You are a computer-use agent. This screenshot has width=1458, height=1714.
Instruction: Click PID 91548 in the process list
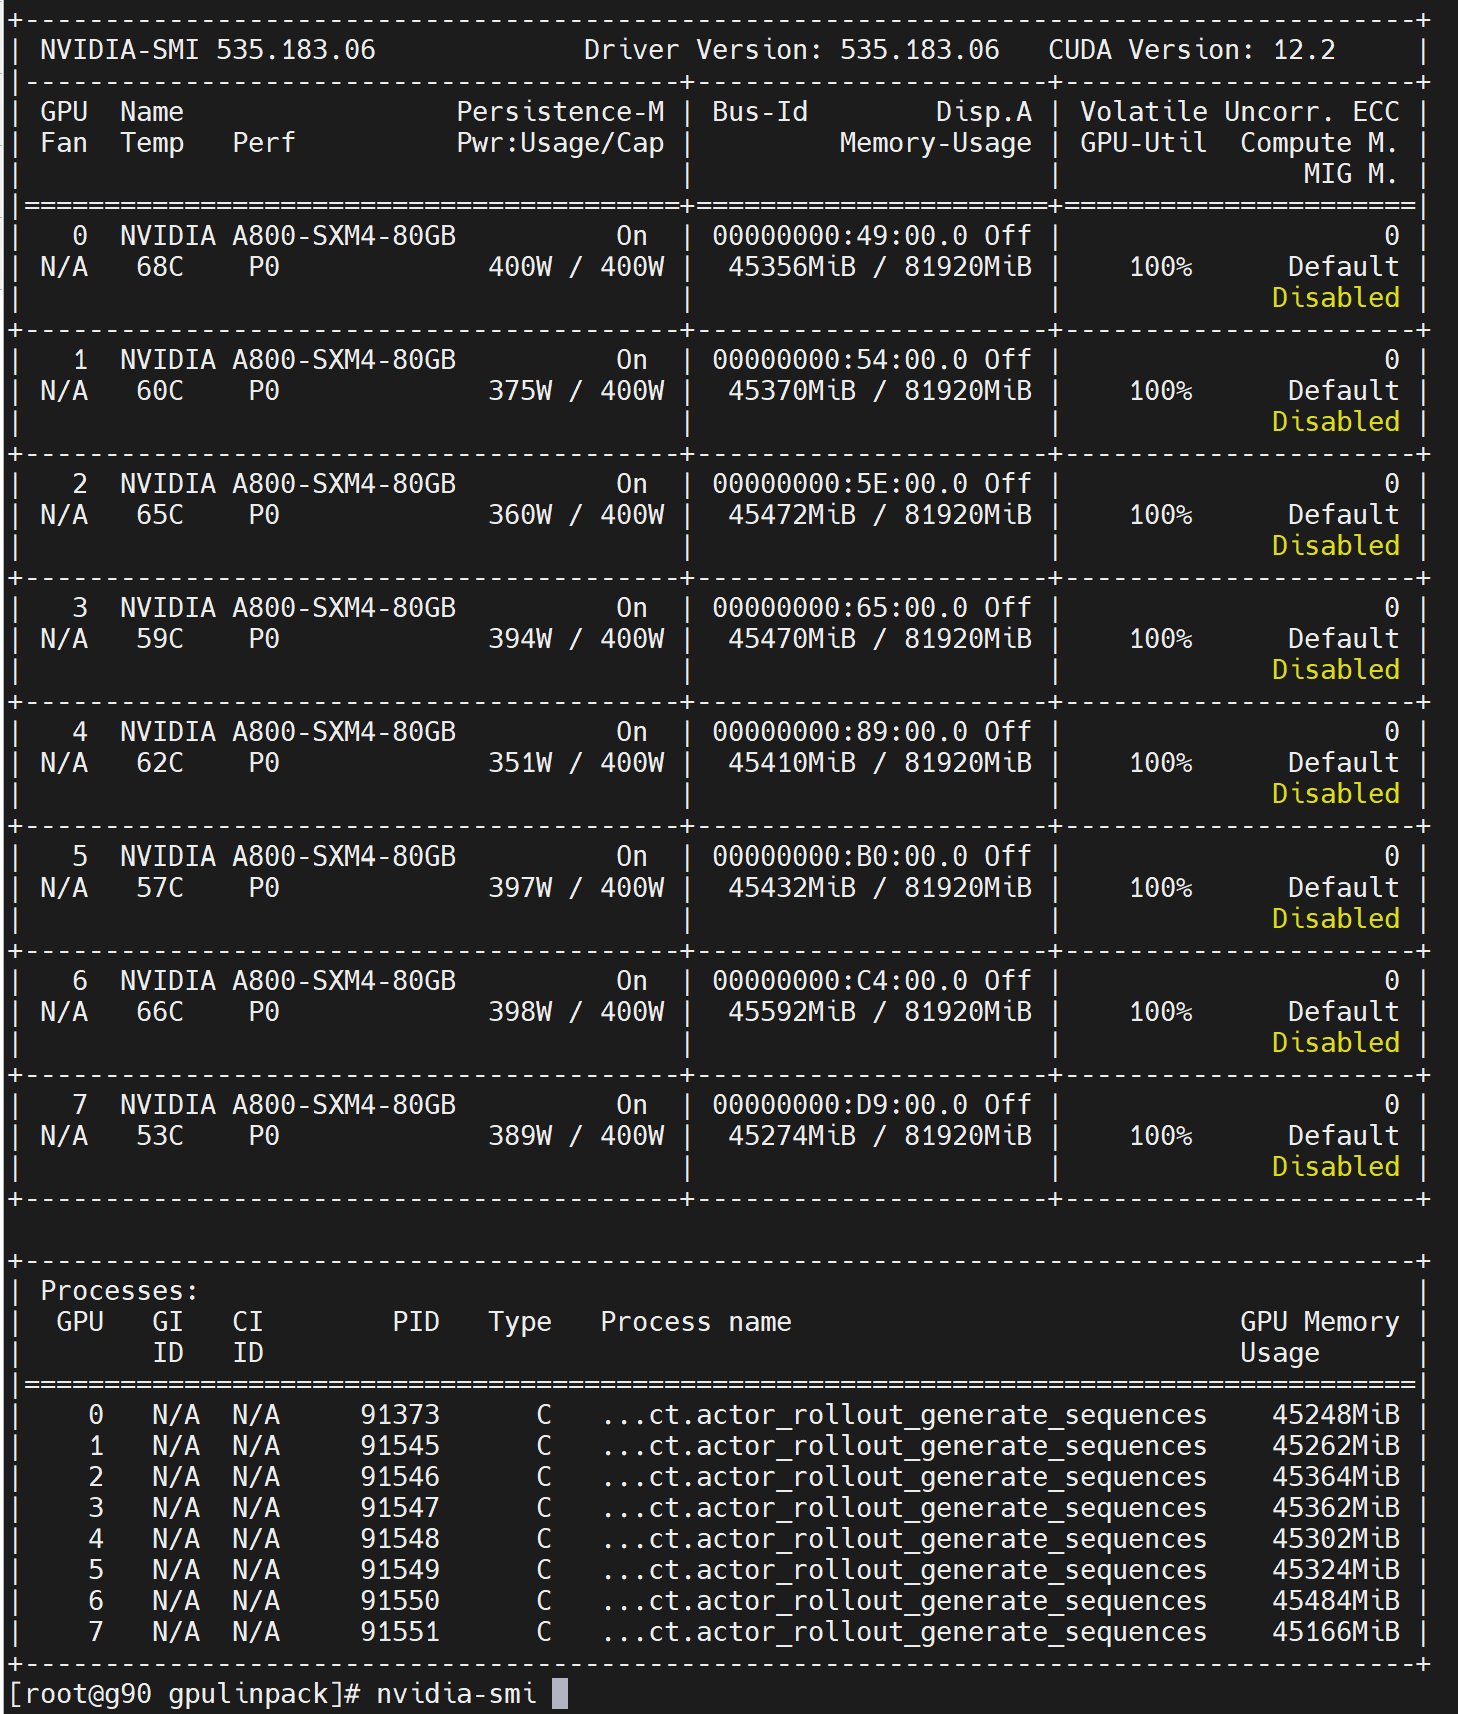pyautogui.click(x=400, y=1539)
